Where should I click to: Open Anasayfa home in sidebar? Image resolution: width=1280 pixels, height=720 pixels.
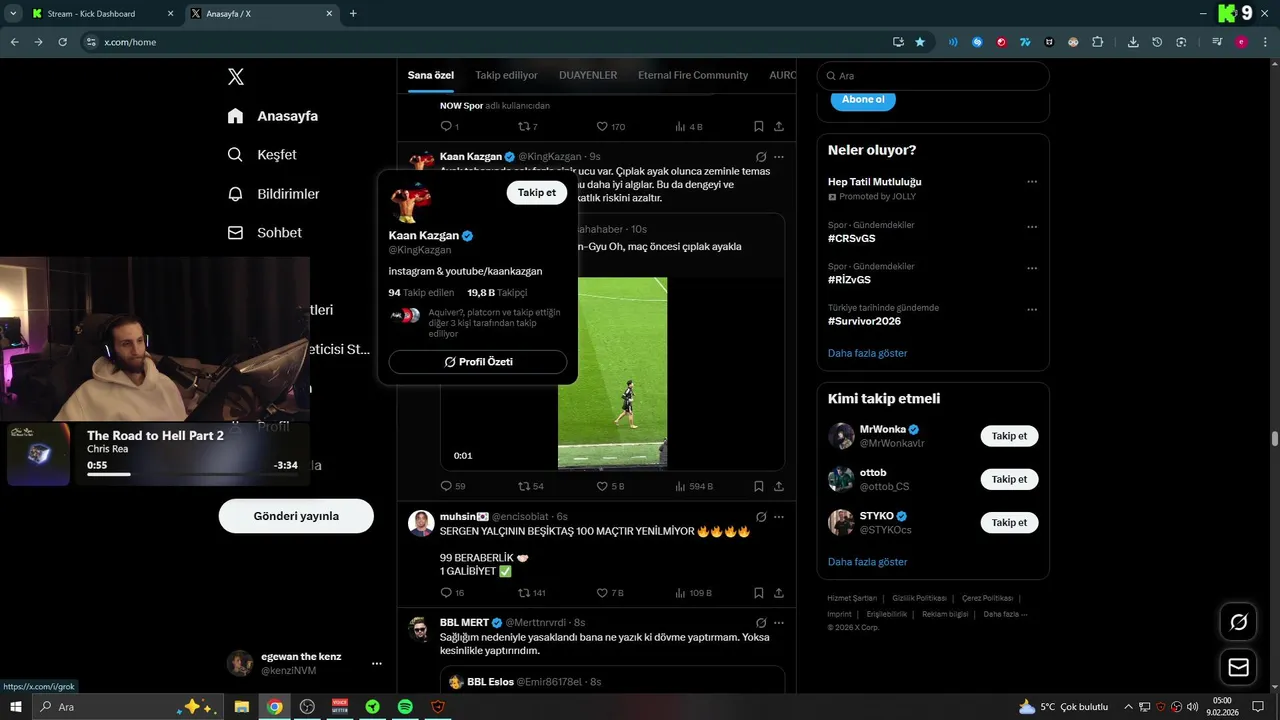(273, 116)
